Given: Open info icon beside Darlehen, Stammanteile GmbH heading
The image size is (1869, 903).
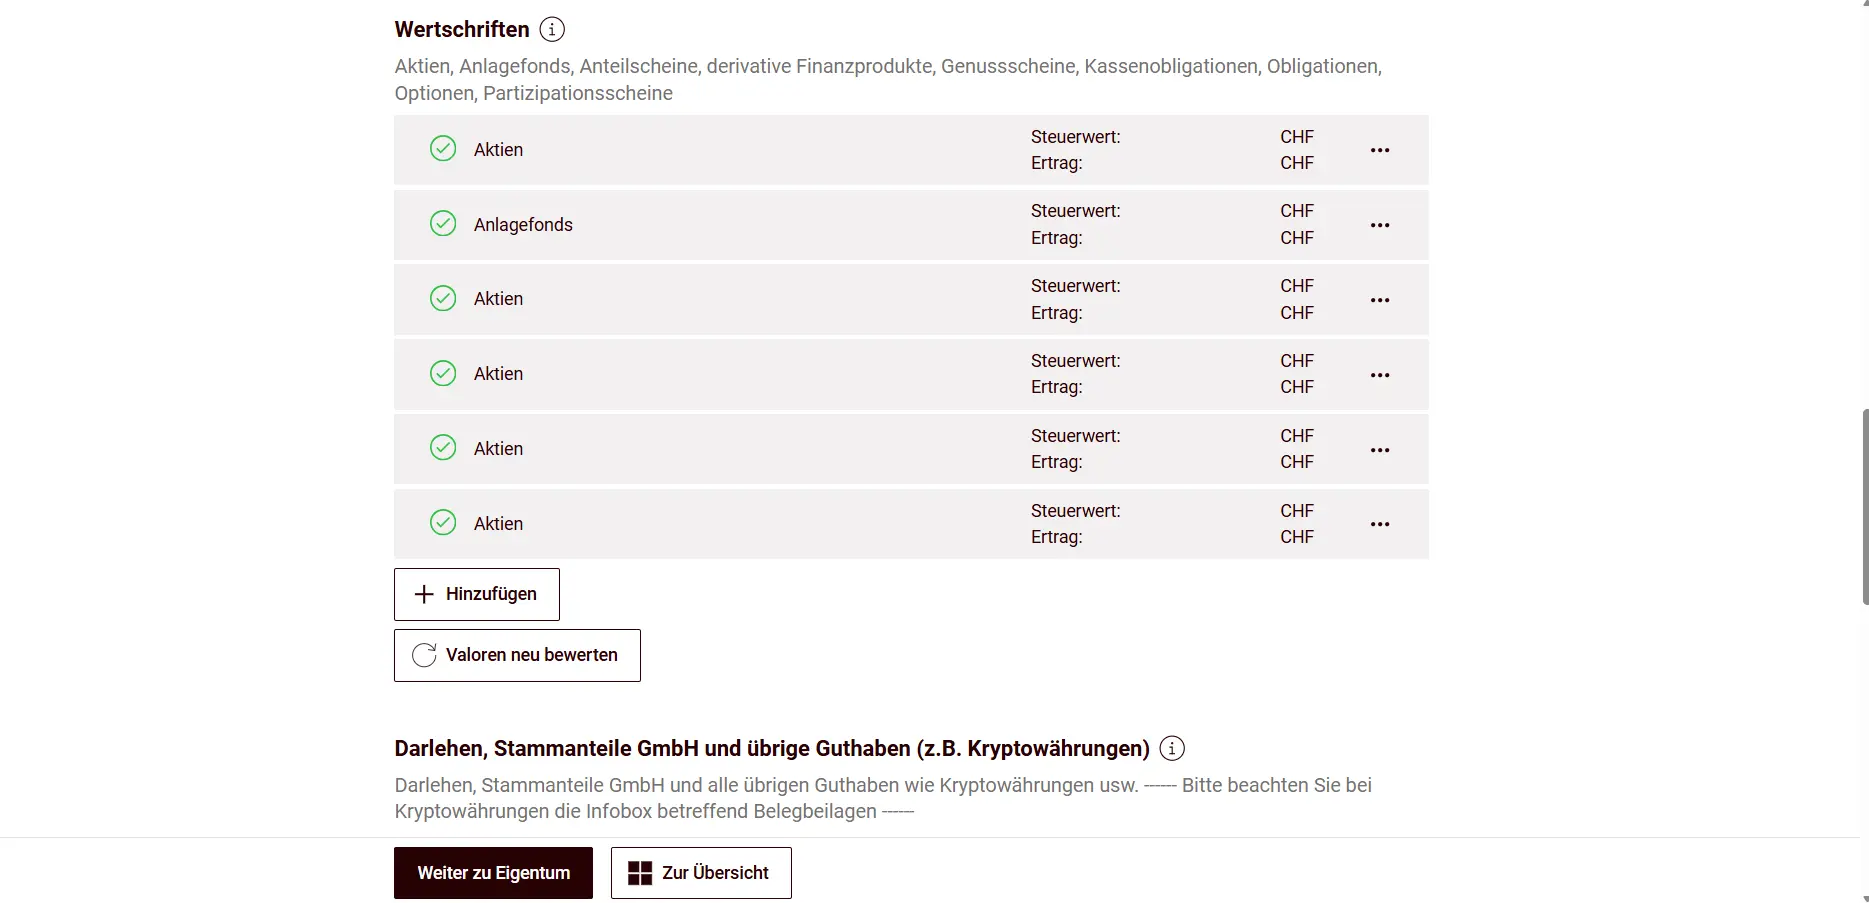Looking at the screenshot, I should [1172, 747].
